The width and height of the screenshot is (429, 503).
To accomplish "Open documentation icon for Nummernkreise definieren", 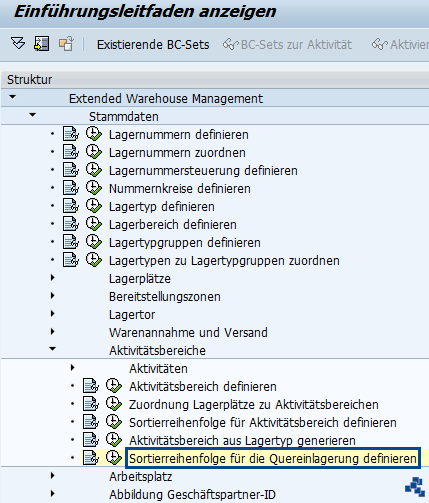I will click(x=71, y=188).
